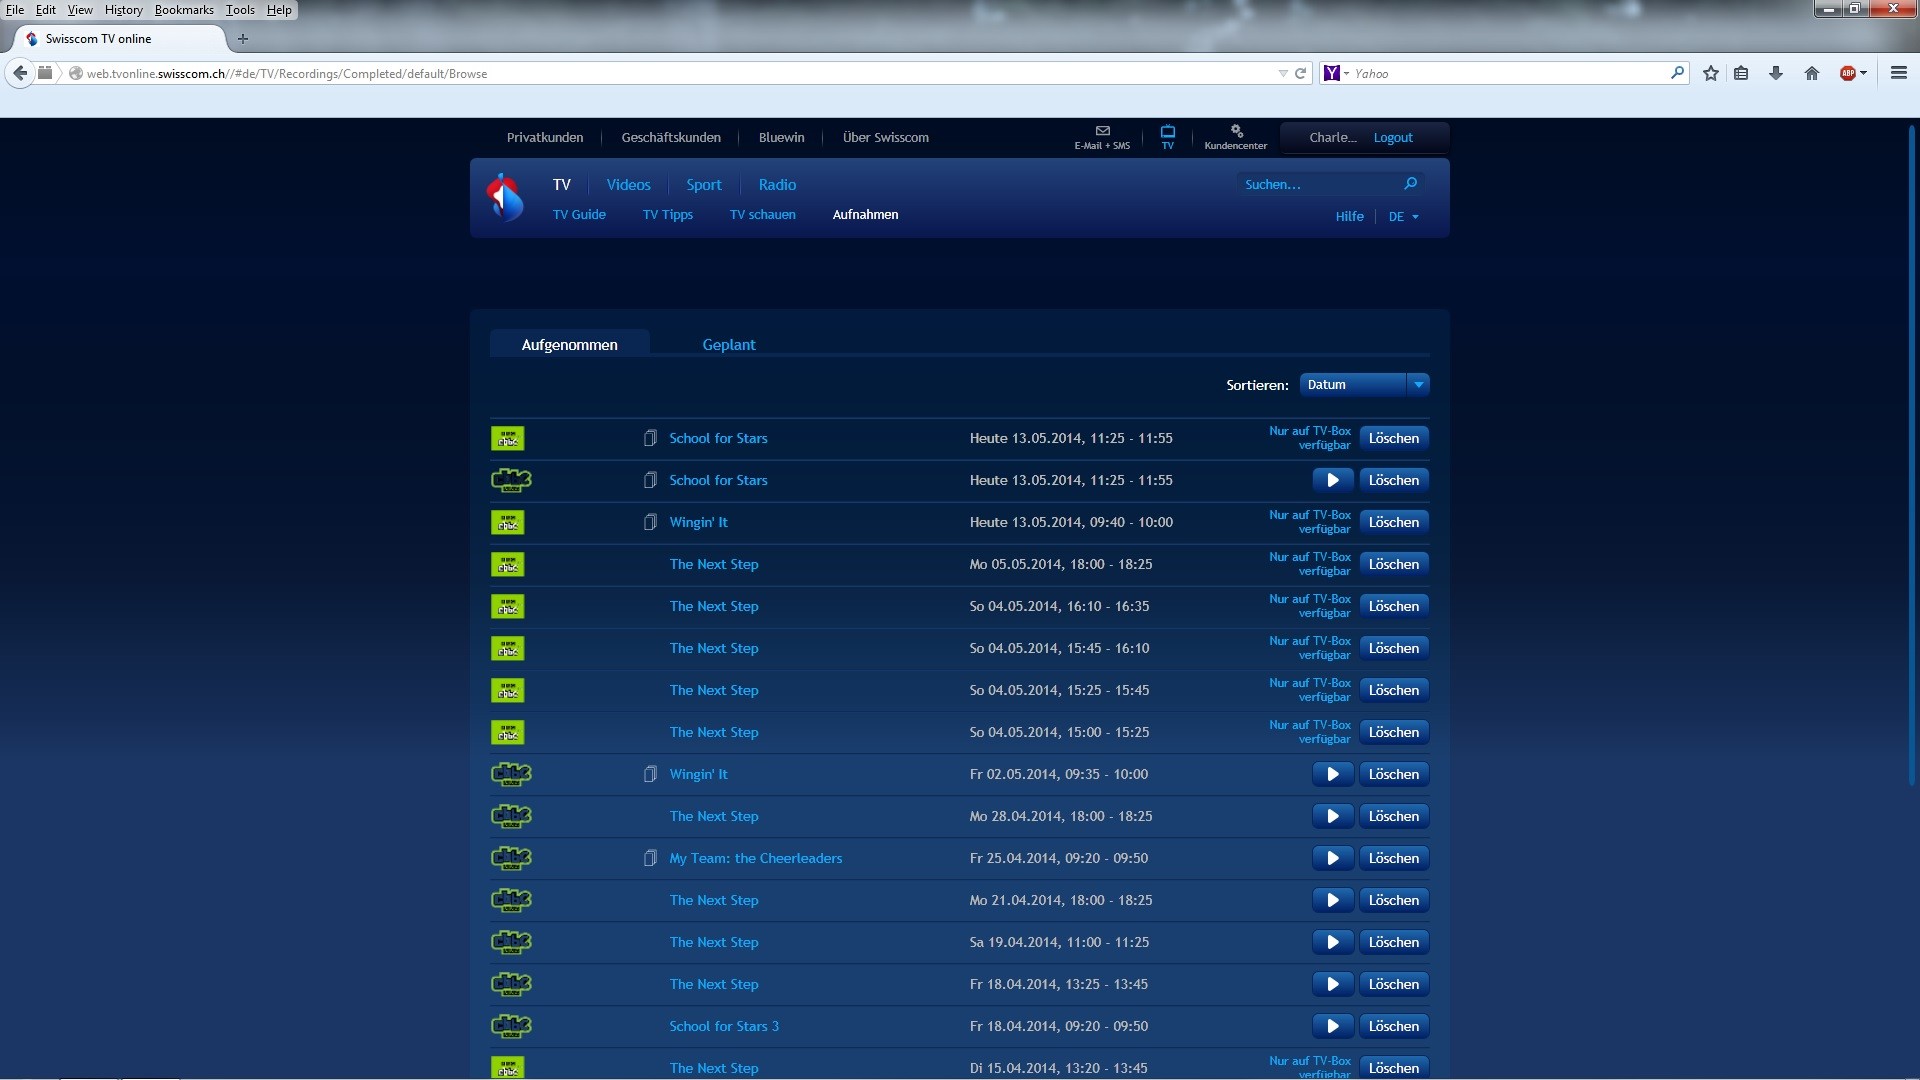Delete the School for Stars 3 recording

[1393, 1026]
